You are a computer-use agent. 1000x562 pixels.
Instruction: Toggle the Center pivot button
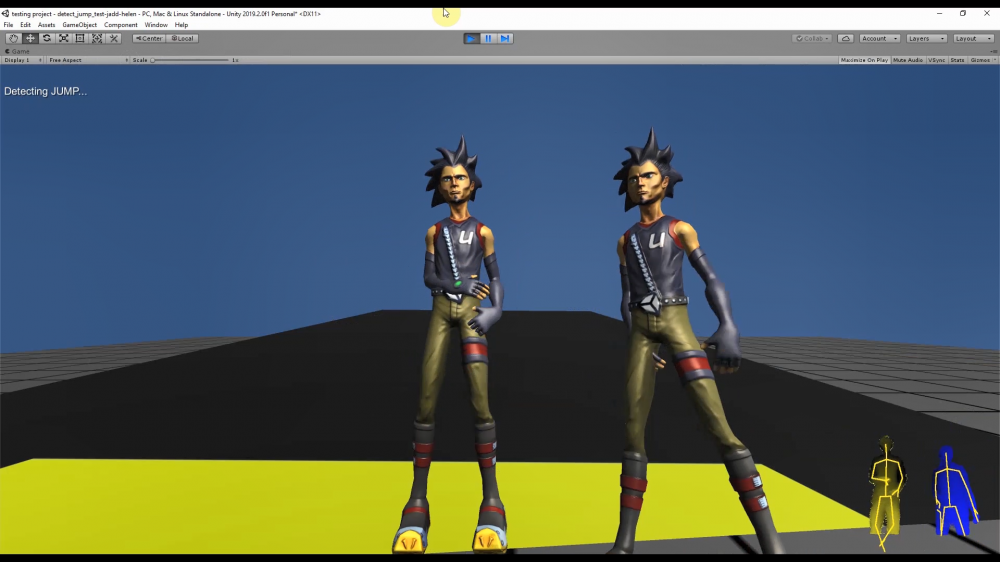[x=149, y=38]
